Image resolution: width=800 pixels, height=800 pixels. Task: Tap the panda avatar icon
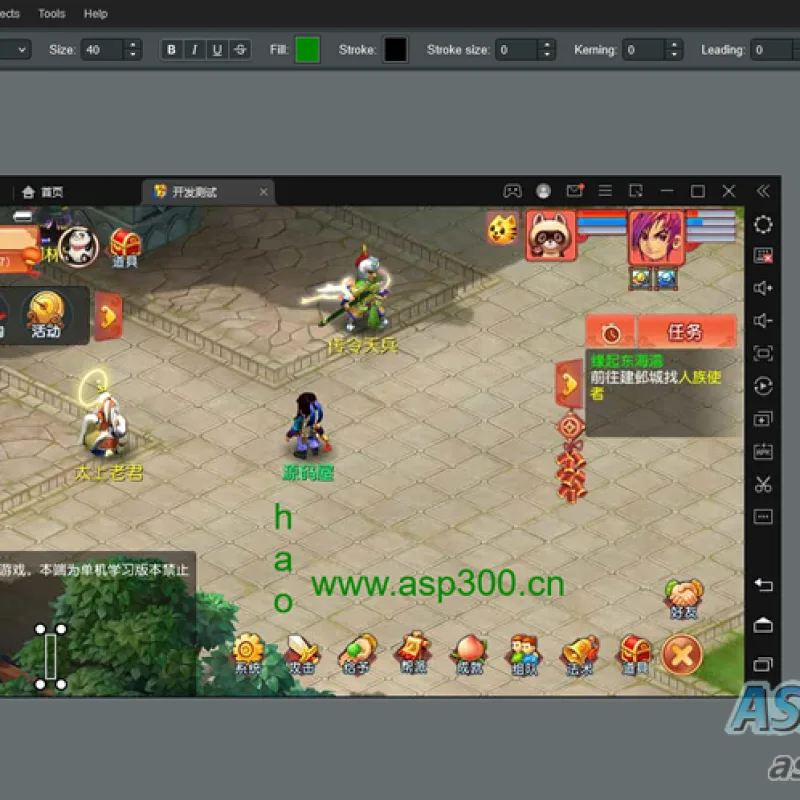point(78,247)
